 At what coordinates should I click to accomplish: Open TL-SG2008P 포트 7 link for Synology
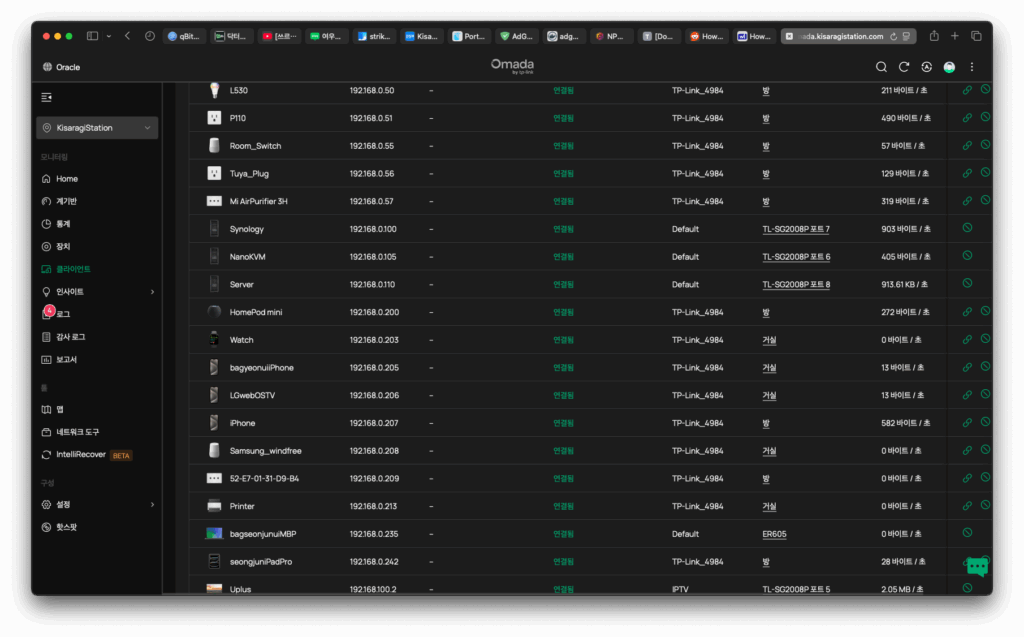795,229
